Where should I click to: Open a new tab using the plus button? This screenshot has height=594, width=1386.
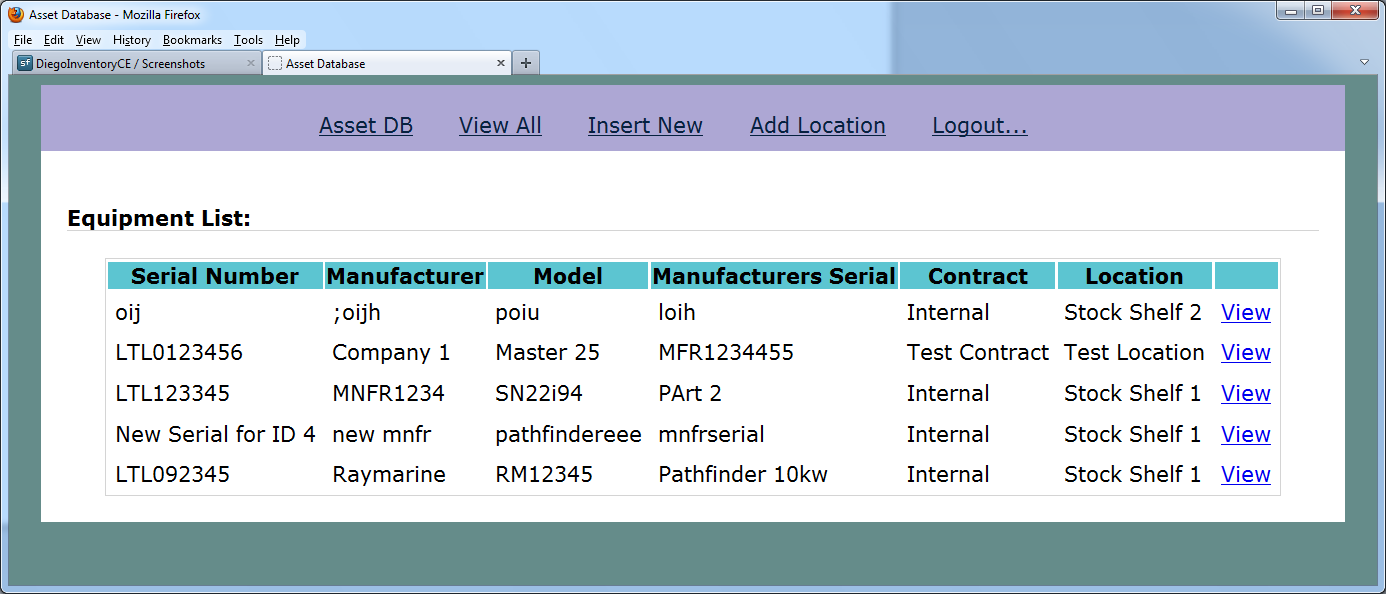[526, 61]
